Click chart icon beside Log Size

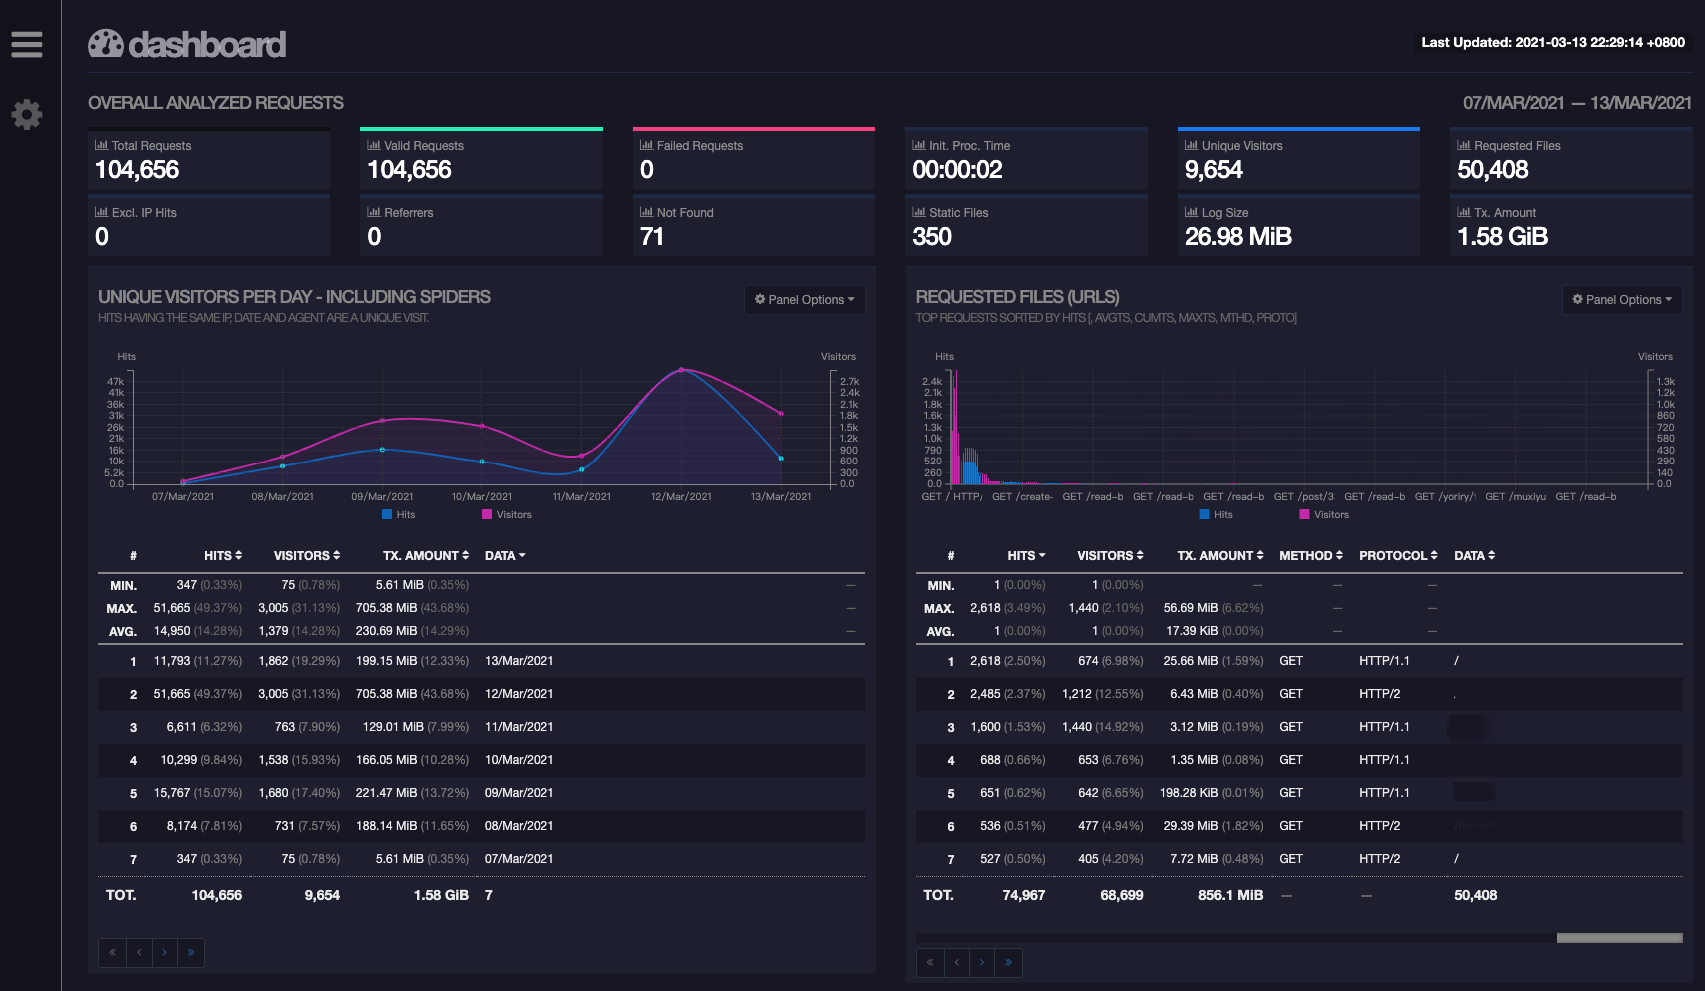[x=1191, y=212]
